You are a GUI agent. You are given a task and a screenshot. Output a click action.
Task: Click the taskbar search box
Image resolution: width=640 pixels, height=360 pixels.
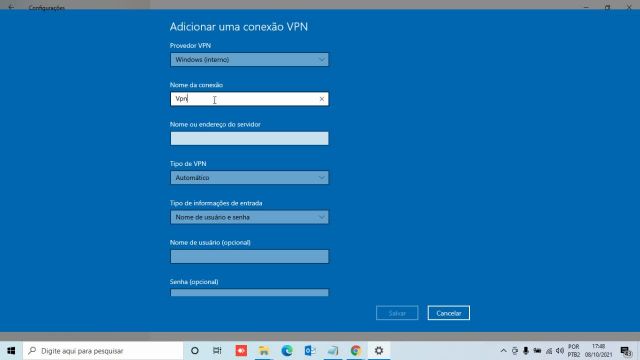[x=103, y=351]
